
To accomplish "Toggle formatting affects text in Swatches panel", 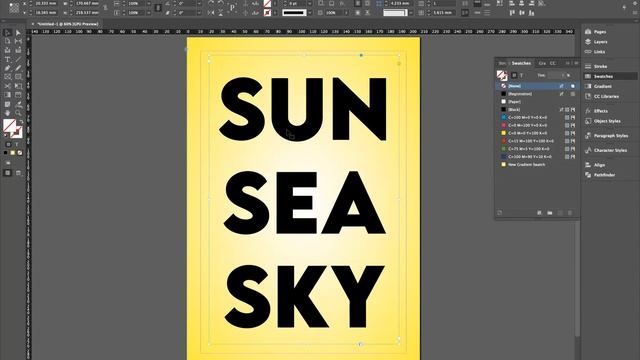I will click(x=521, y=75).
